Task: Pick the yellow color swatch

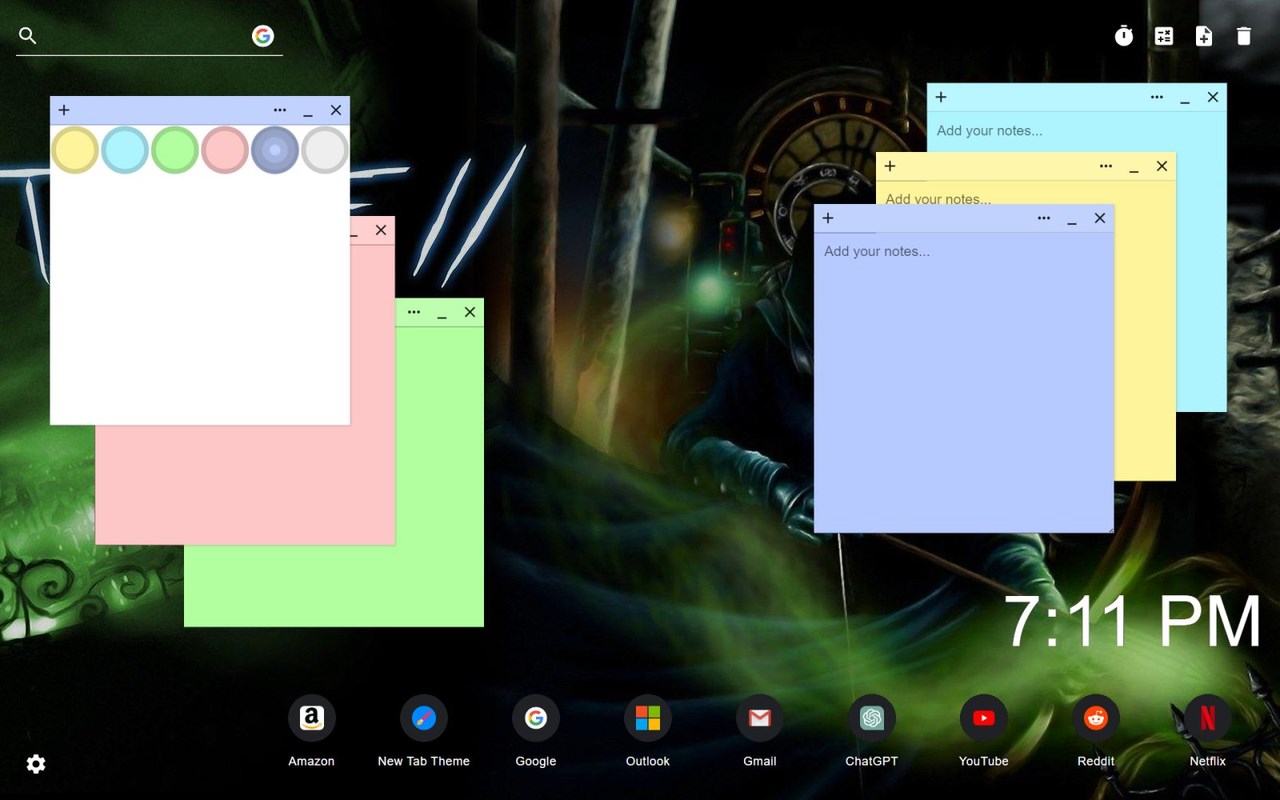Action: [x=75, y=150]
